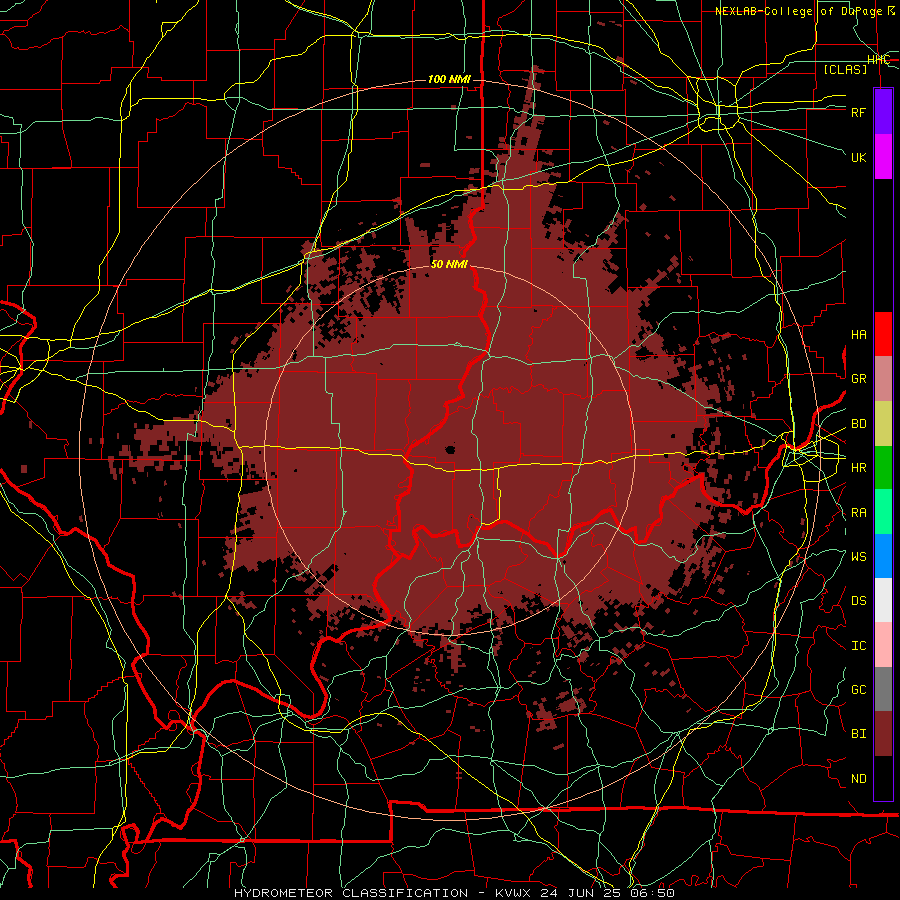Click the UK magenta legend swatch

pyautogui.click(x=883, y=157)
